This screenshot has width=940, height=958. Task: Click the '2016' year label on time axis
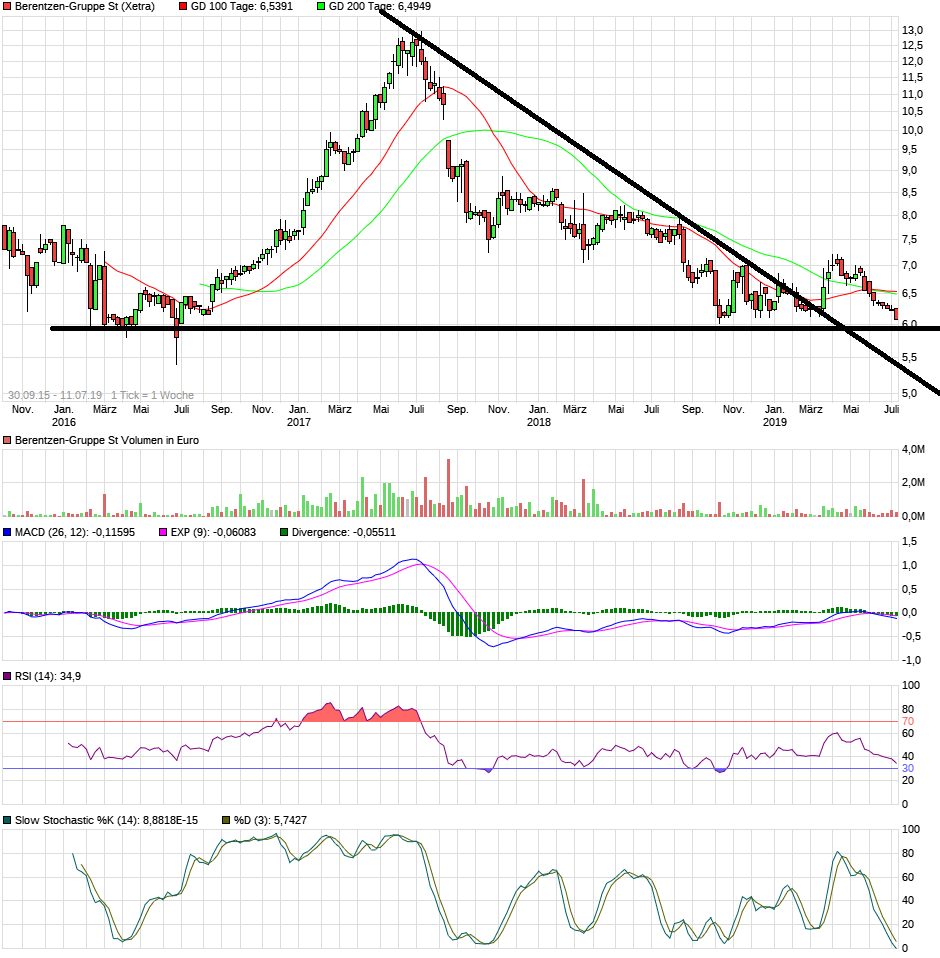pos(64,422)
